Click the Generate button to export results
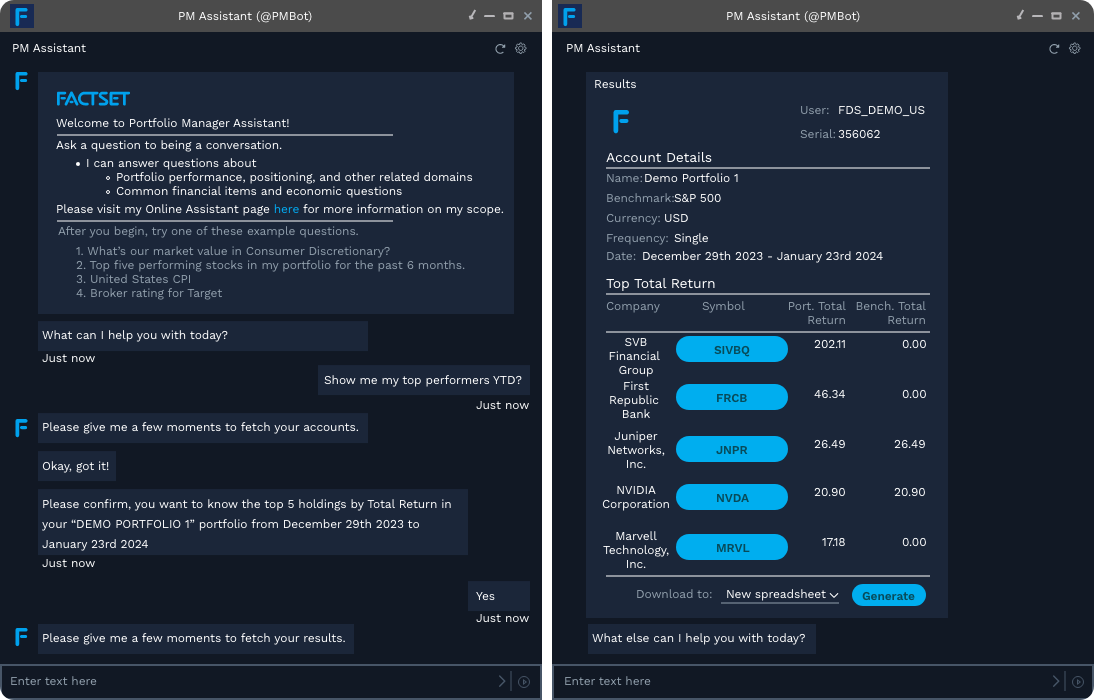This screenshot has height=700, width=1094. pyautogui.click(x=888, y=594)
